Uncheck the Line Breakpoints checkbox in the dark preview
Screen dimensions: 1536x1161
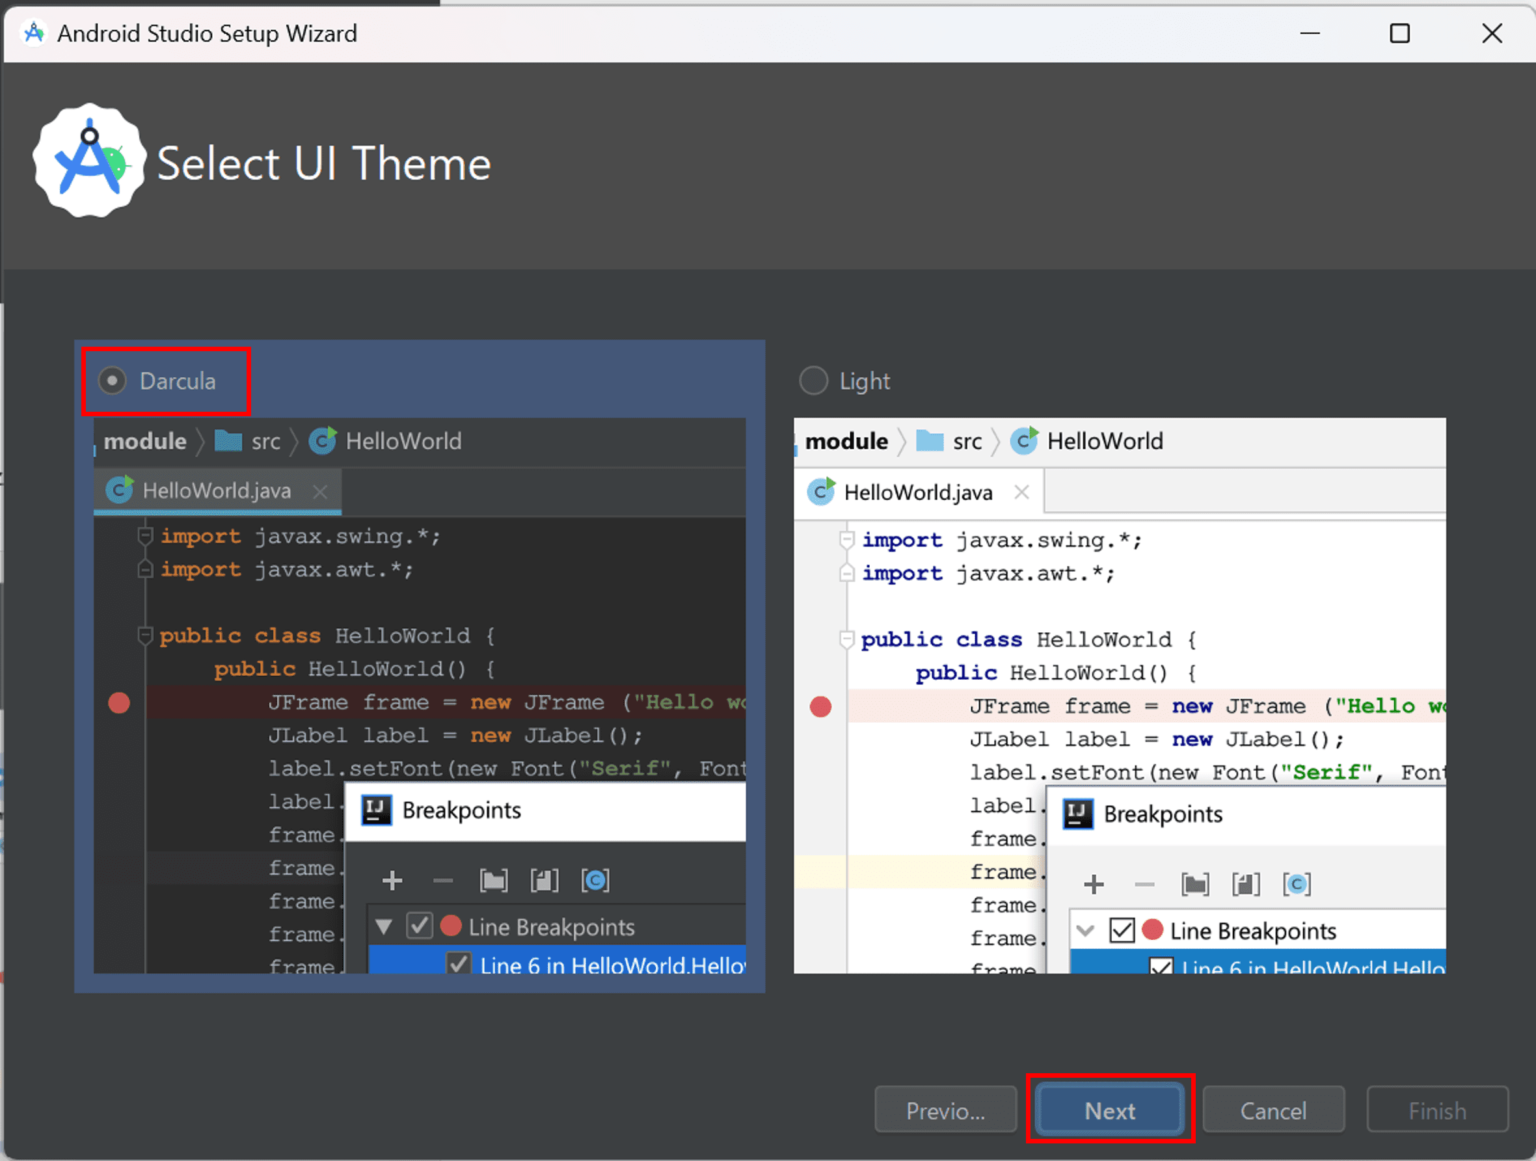pos(419,925)
